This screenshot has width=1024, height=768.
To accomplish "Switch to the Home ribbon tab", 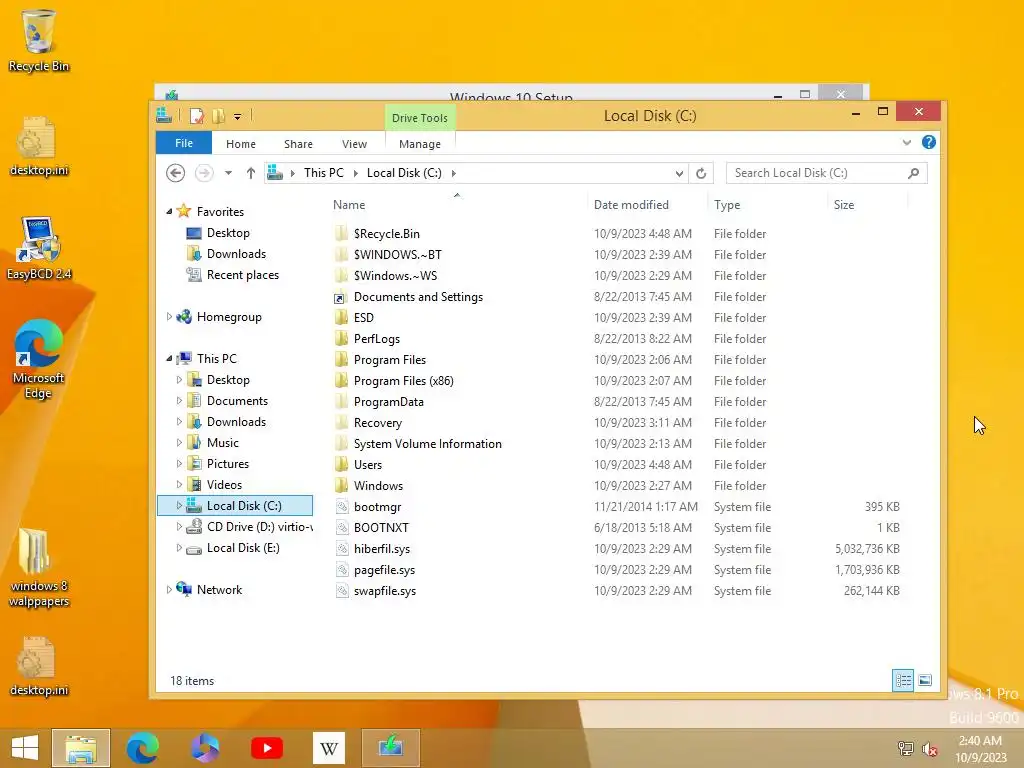I will pyautogui.click(x=241, y=144).
